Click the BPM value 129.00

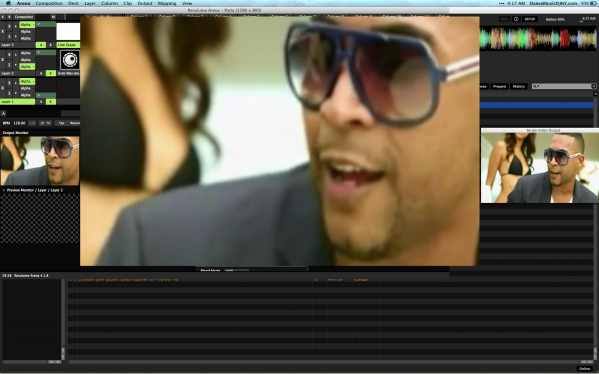click(x=19, y=123)
